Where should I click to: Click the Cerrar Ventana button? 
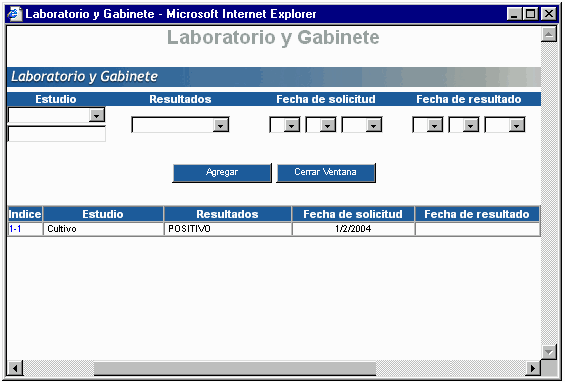pos(326,173)
